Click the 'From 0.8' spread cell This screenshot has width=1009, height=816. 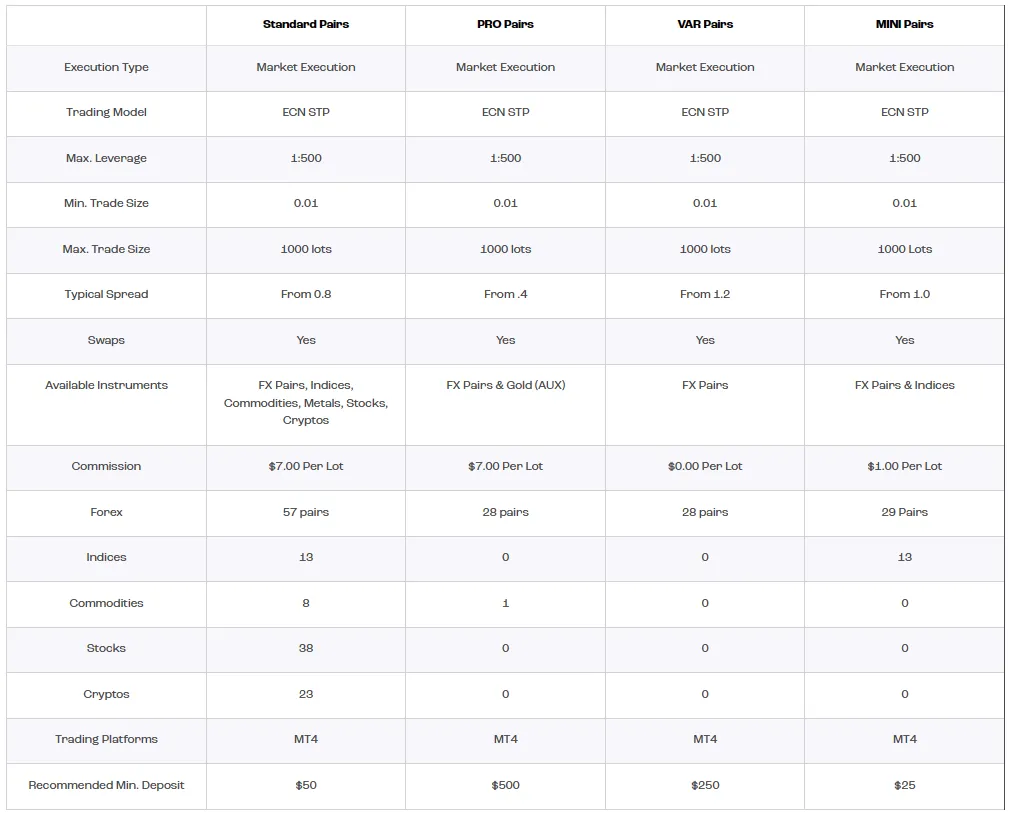point(306,294)
